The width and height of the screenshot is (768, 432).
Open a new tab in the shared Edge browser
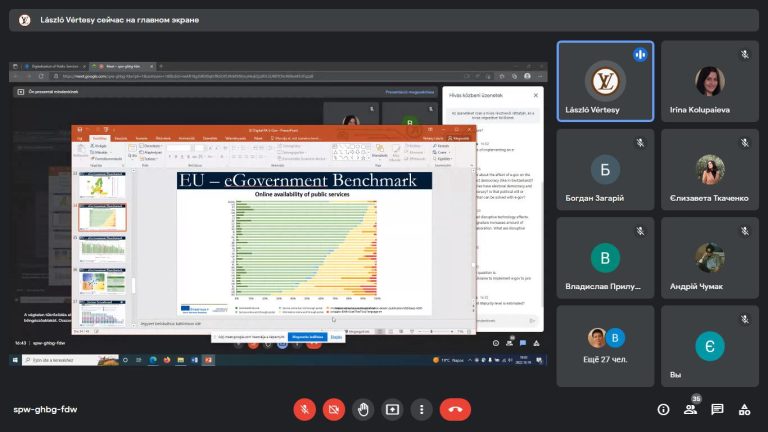pyautogui.click(x=161, y=66)
